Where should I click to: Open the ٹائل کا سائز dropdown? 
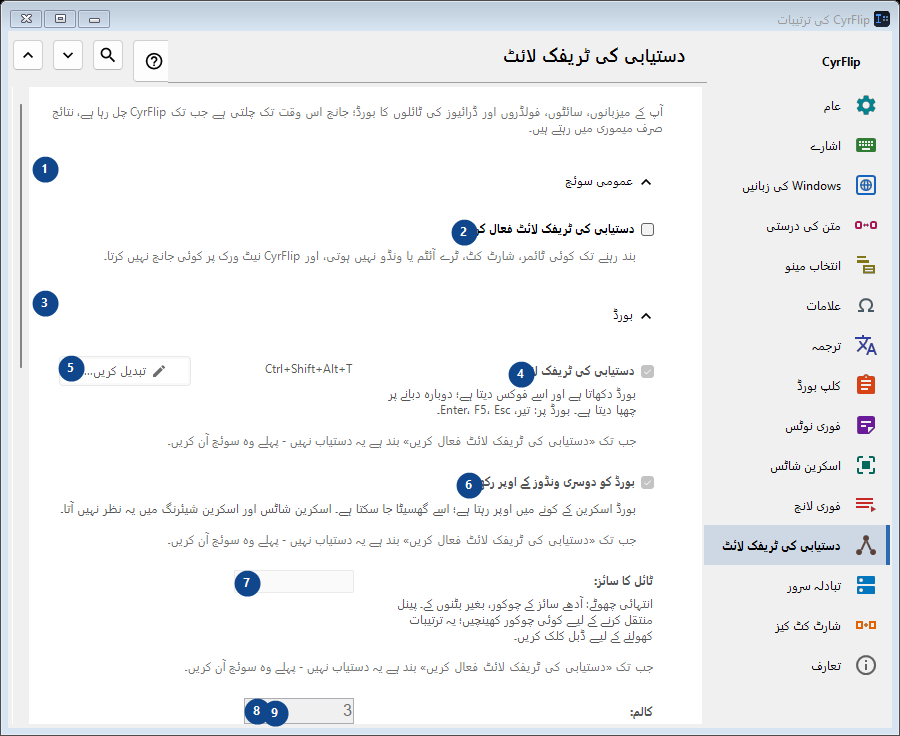click(x=294, y=582)
